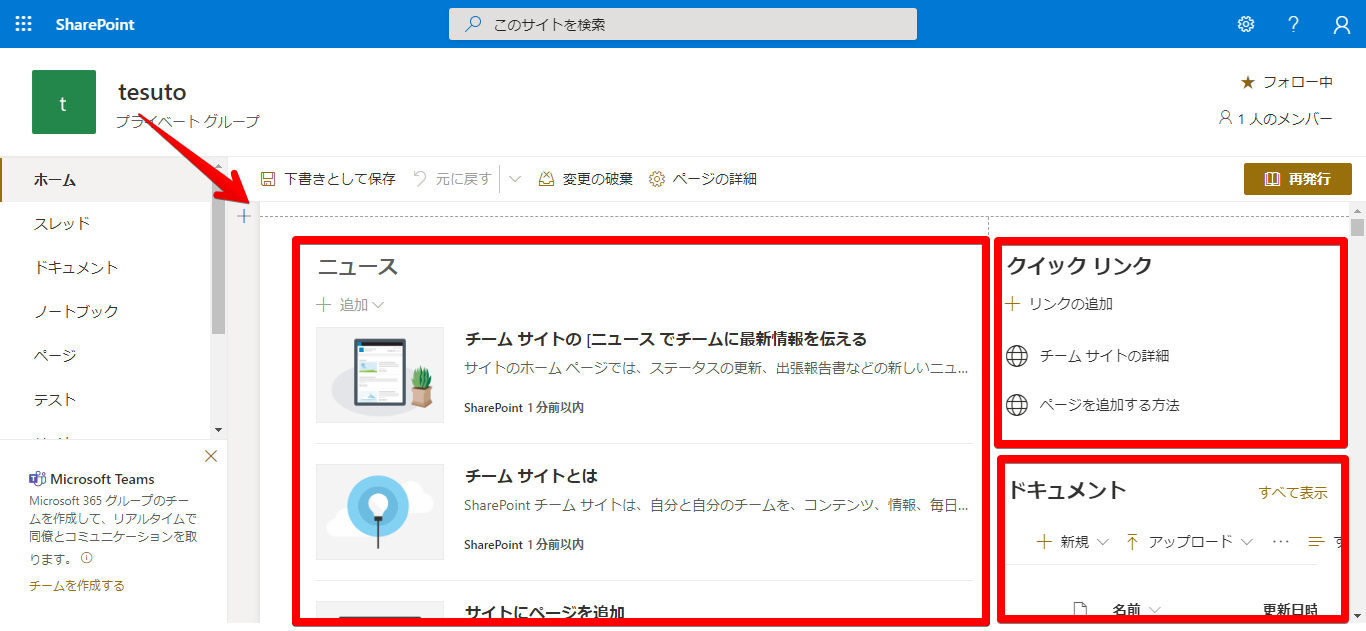Select ホーム in the left navigation
This screenshot has width=1366, height=631.
coord(106,180)
